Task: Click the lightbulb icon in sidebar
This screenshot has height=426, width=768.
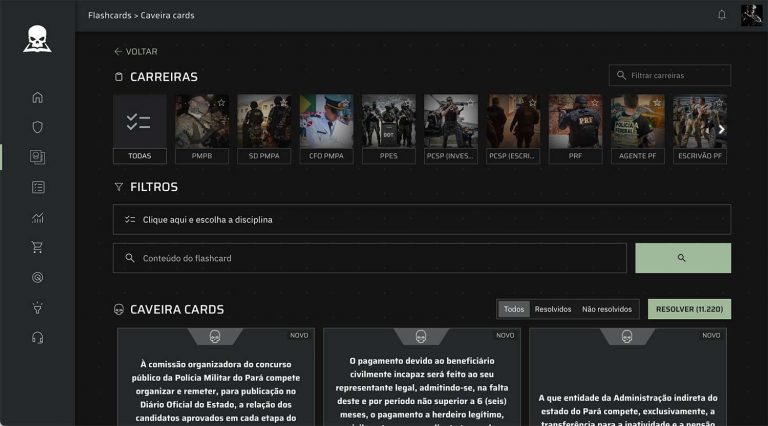Action: (x=38, y=307)
